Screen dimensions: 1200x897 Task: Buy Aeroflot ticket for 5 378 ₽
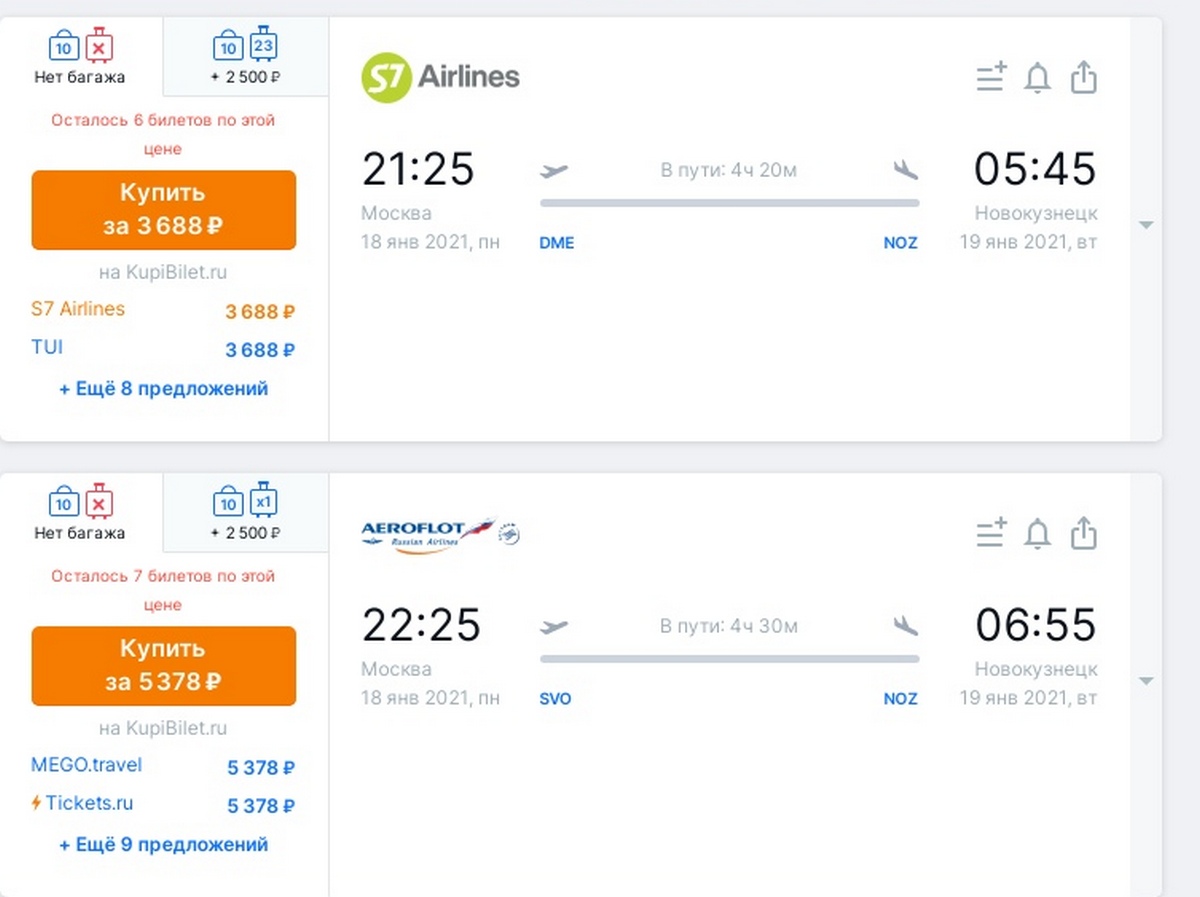coord(164,666)
